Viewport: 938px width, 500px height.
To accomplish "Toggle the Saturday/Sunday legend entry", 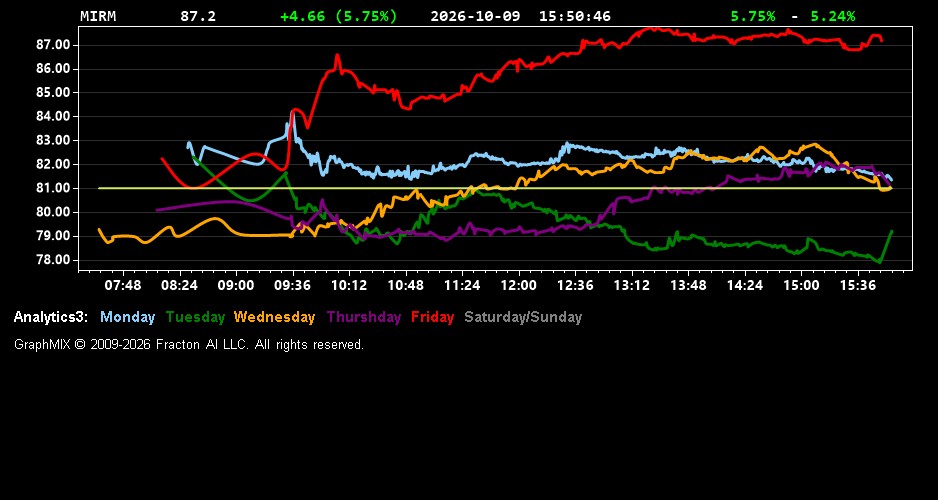I will (x=523, y=318).
